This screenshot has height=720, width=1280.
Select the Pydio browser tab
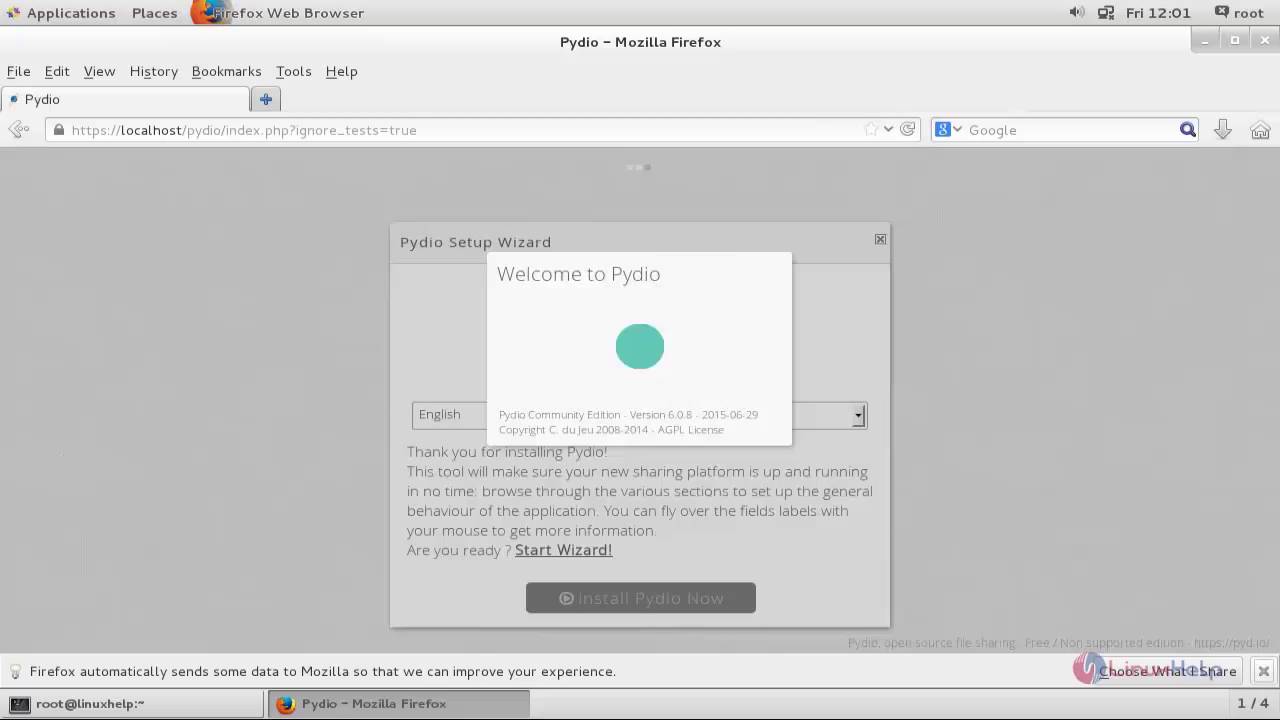(125, 99)
